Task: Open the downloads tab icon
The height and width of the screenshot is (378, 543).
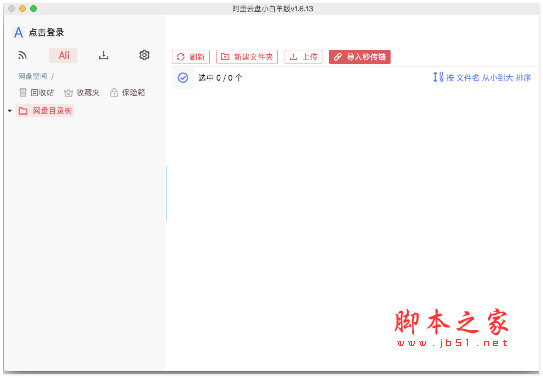Action: [x=104, y=55]
